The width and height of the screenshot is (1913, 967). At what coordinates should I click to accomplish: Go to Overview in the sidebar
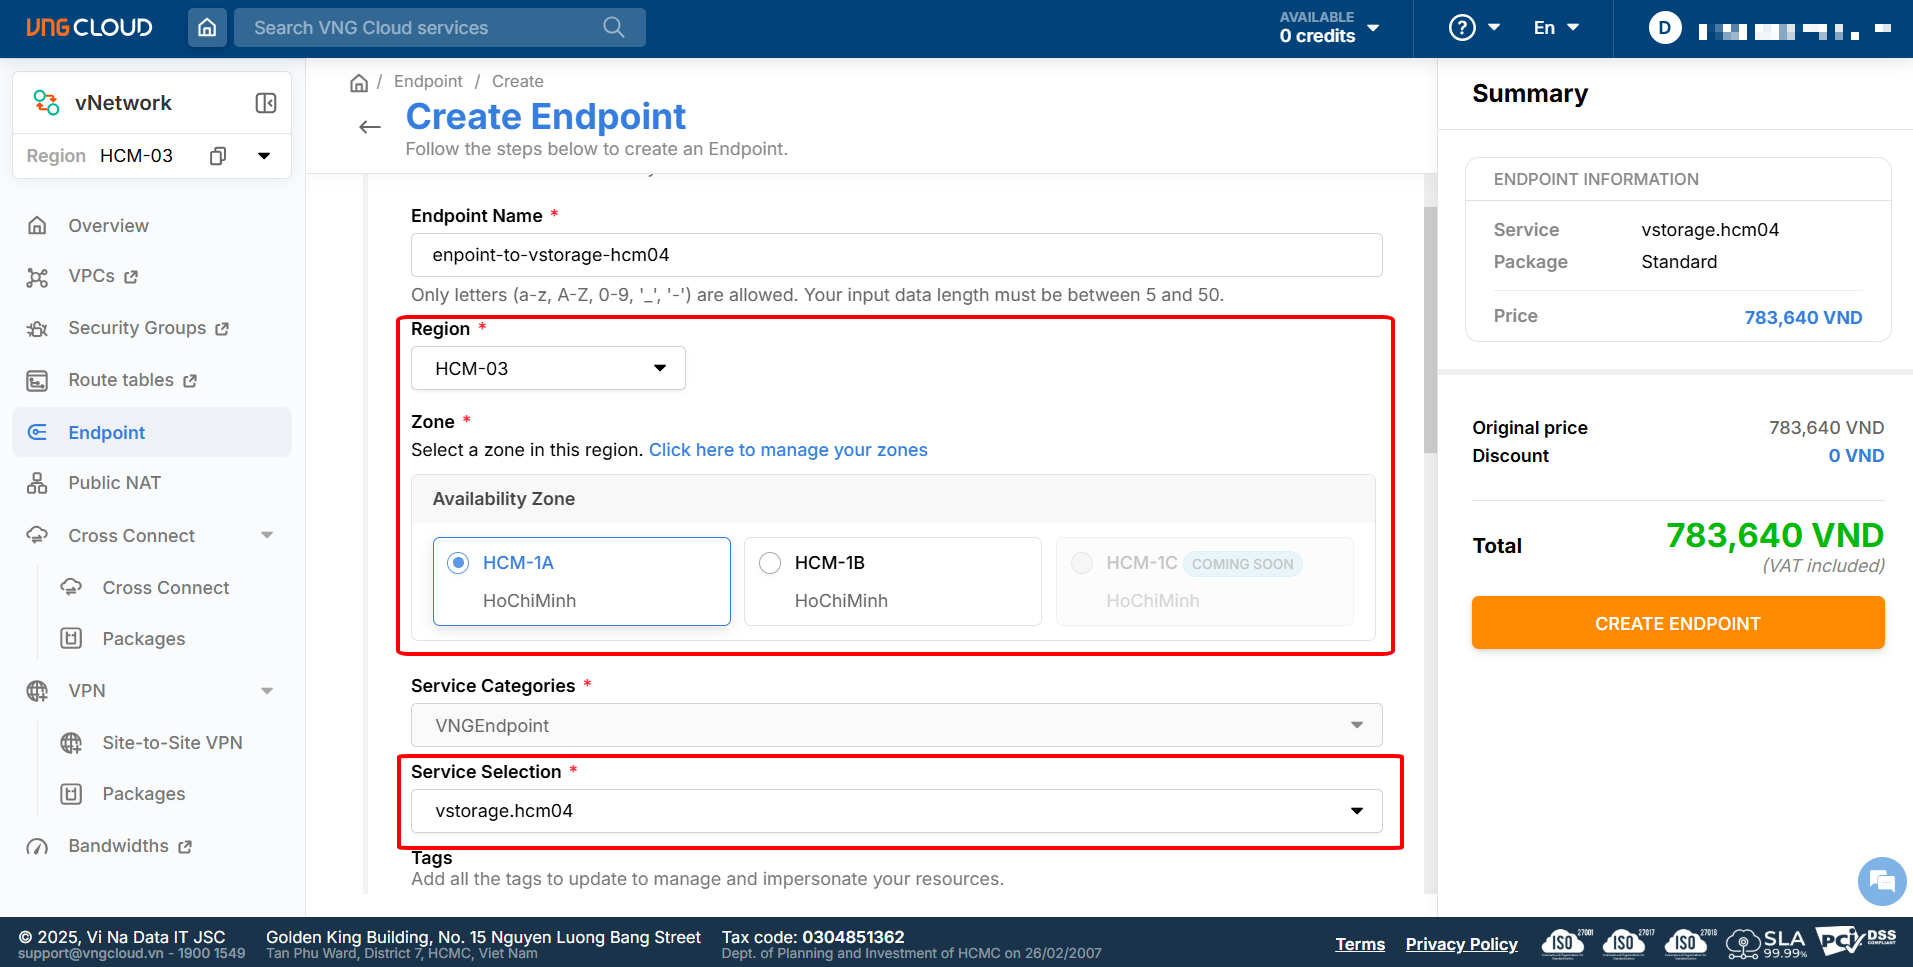tap(108, 226)
